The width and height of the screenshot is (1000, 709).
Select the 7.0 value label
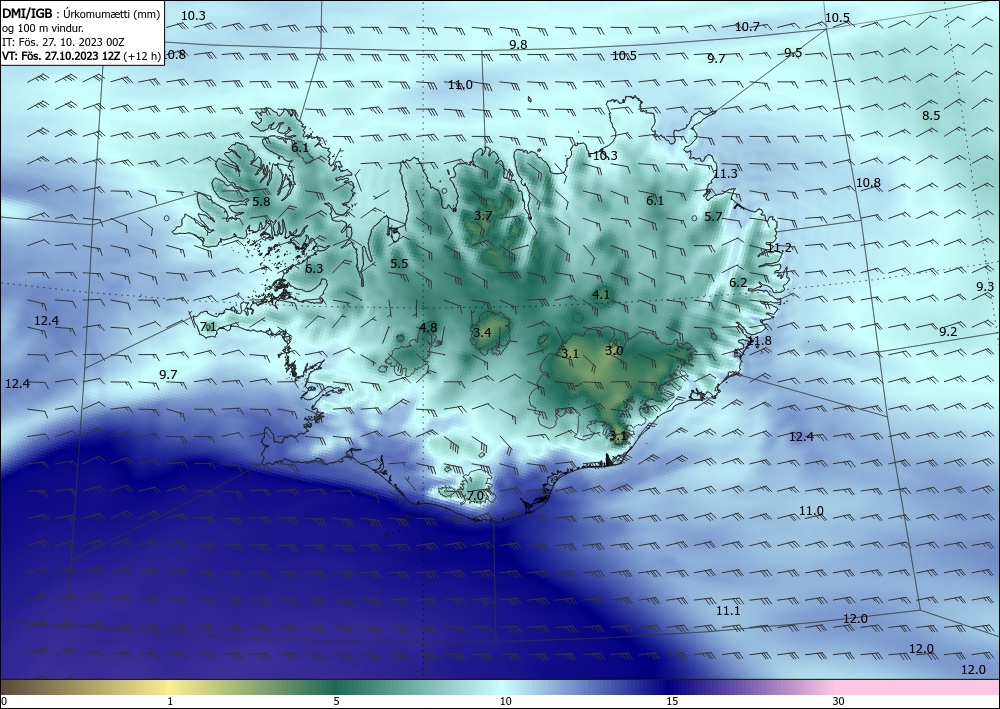click(475, 495)
